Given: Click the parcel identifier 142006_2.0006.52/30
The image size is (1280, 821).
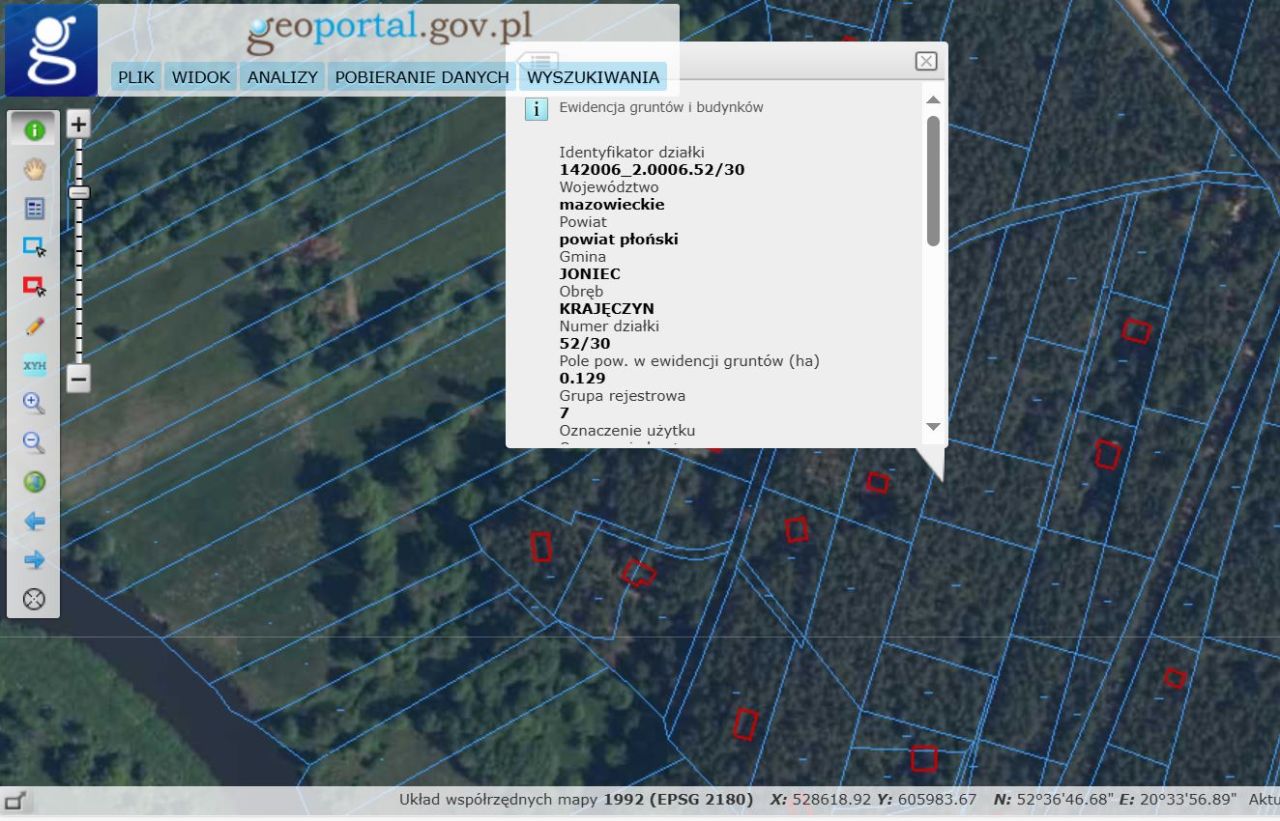Looking at the screenshot, I should coord(652,170).
